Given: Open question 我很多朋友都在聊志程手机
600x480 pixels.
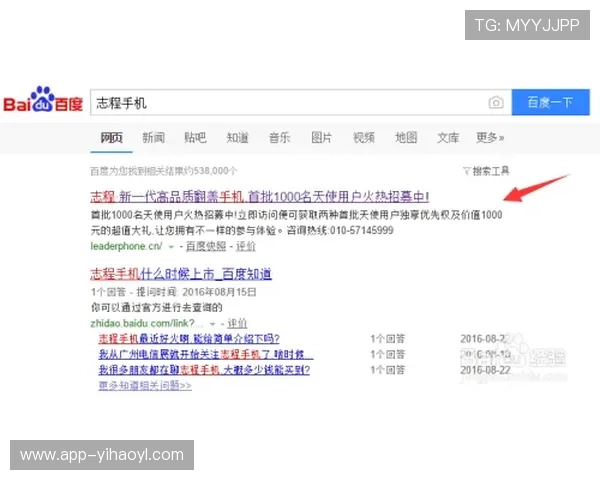Looking at the screenshot, I should 204,370.
